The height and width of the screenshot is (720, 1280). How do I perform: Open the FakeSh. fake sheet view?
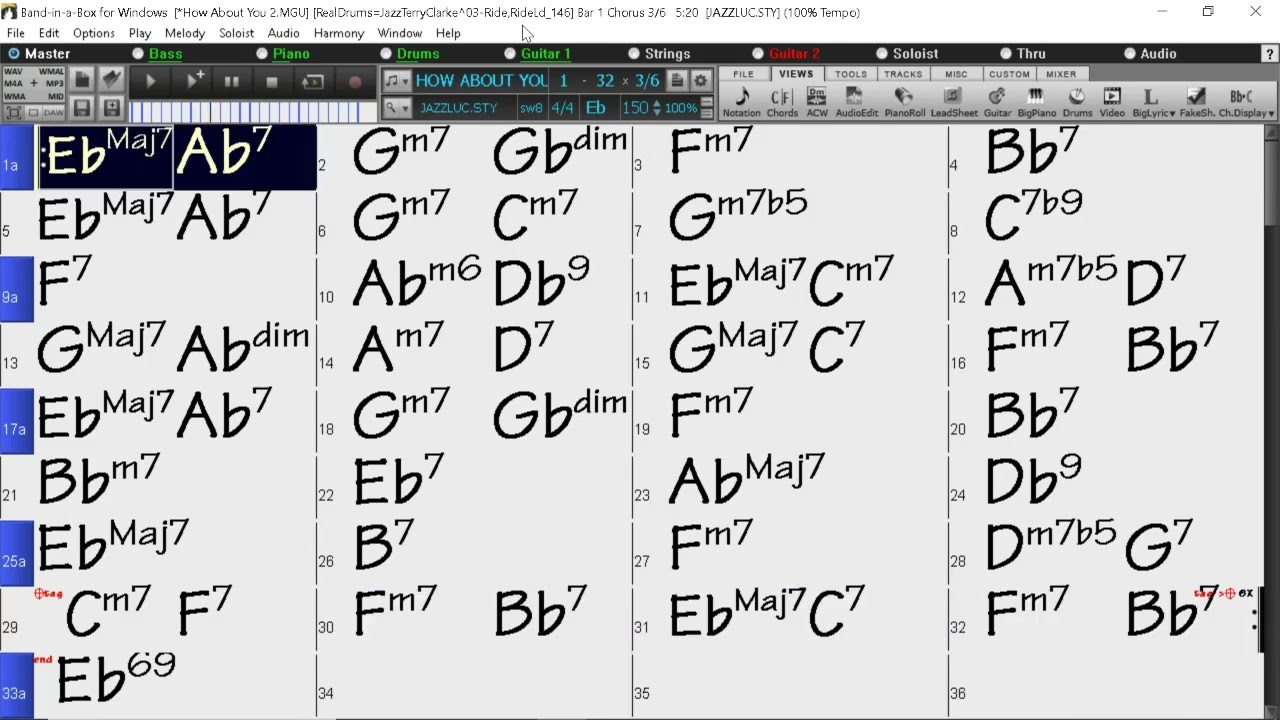pyautogui.click(x=1196, y=102)
